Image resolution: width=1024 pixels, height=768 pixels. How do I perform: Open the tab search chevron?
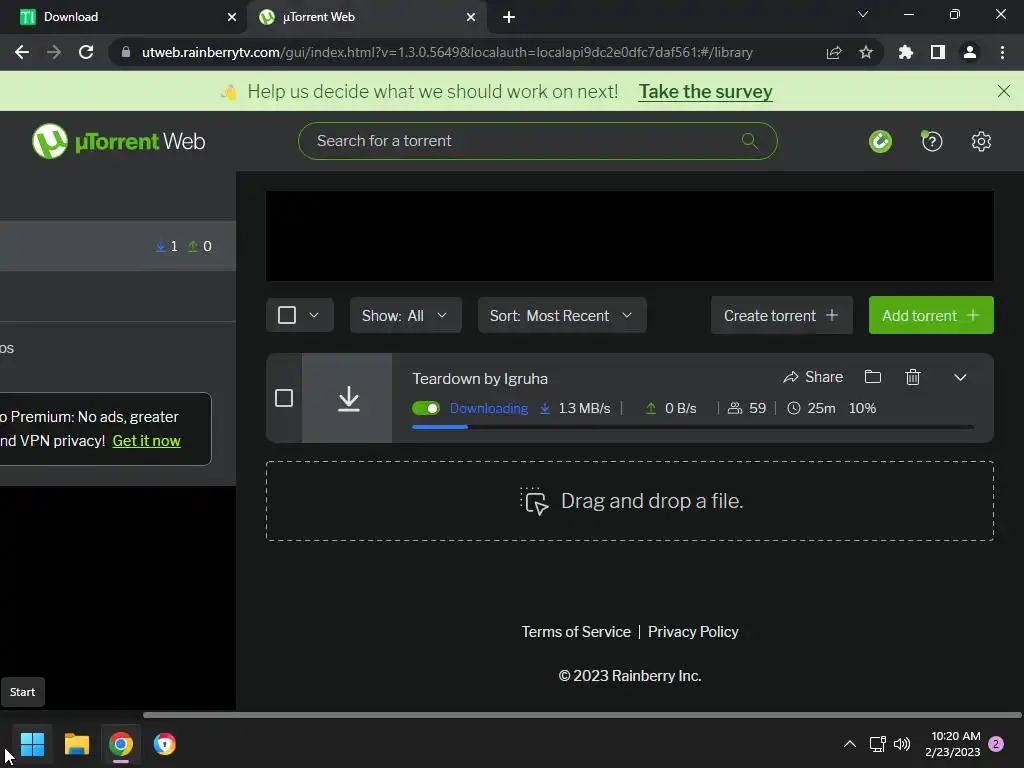tap(863, 14)
